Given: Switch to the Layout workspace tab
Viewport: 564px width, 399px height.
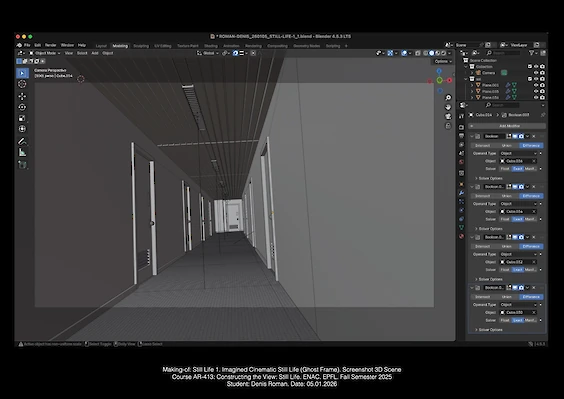Looking at the screenshot, I should pos(101,46).
